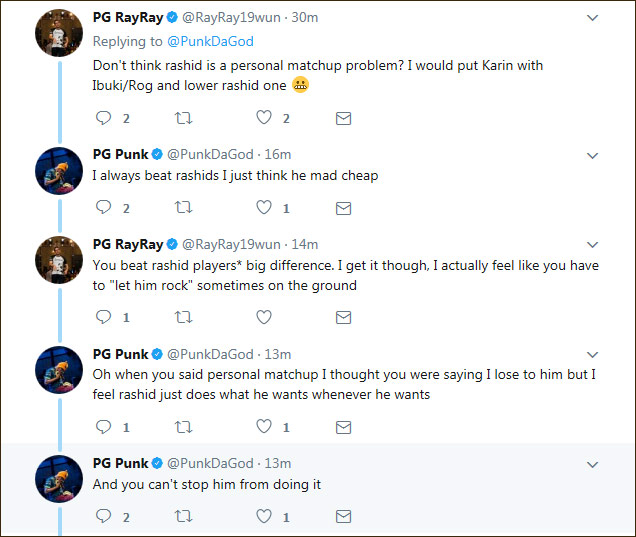Click PG Punk's avatar on 16m tweet
Screen dimensions: 636x537
tap(58, 169)
